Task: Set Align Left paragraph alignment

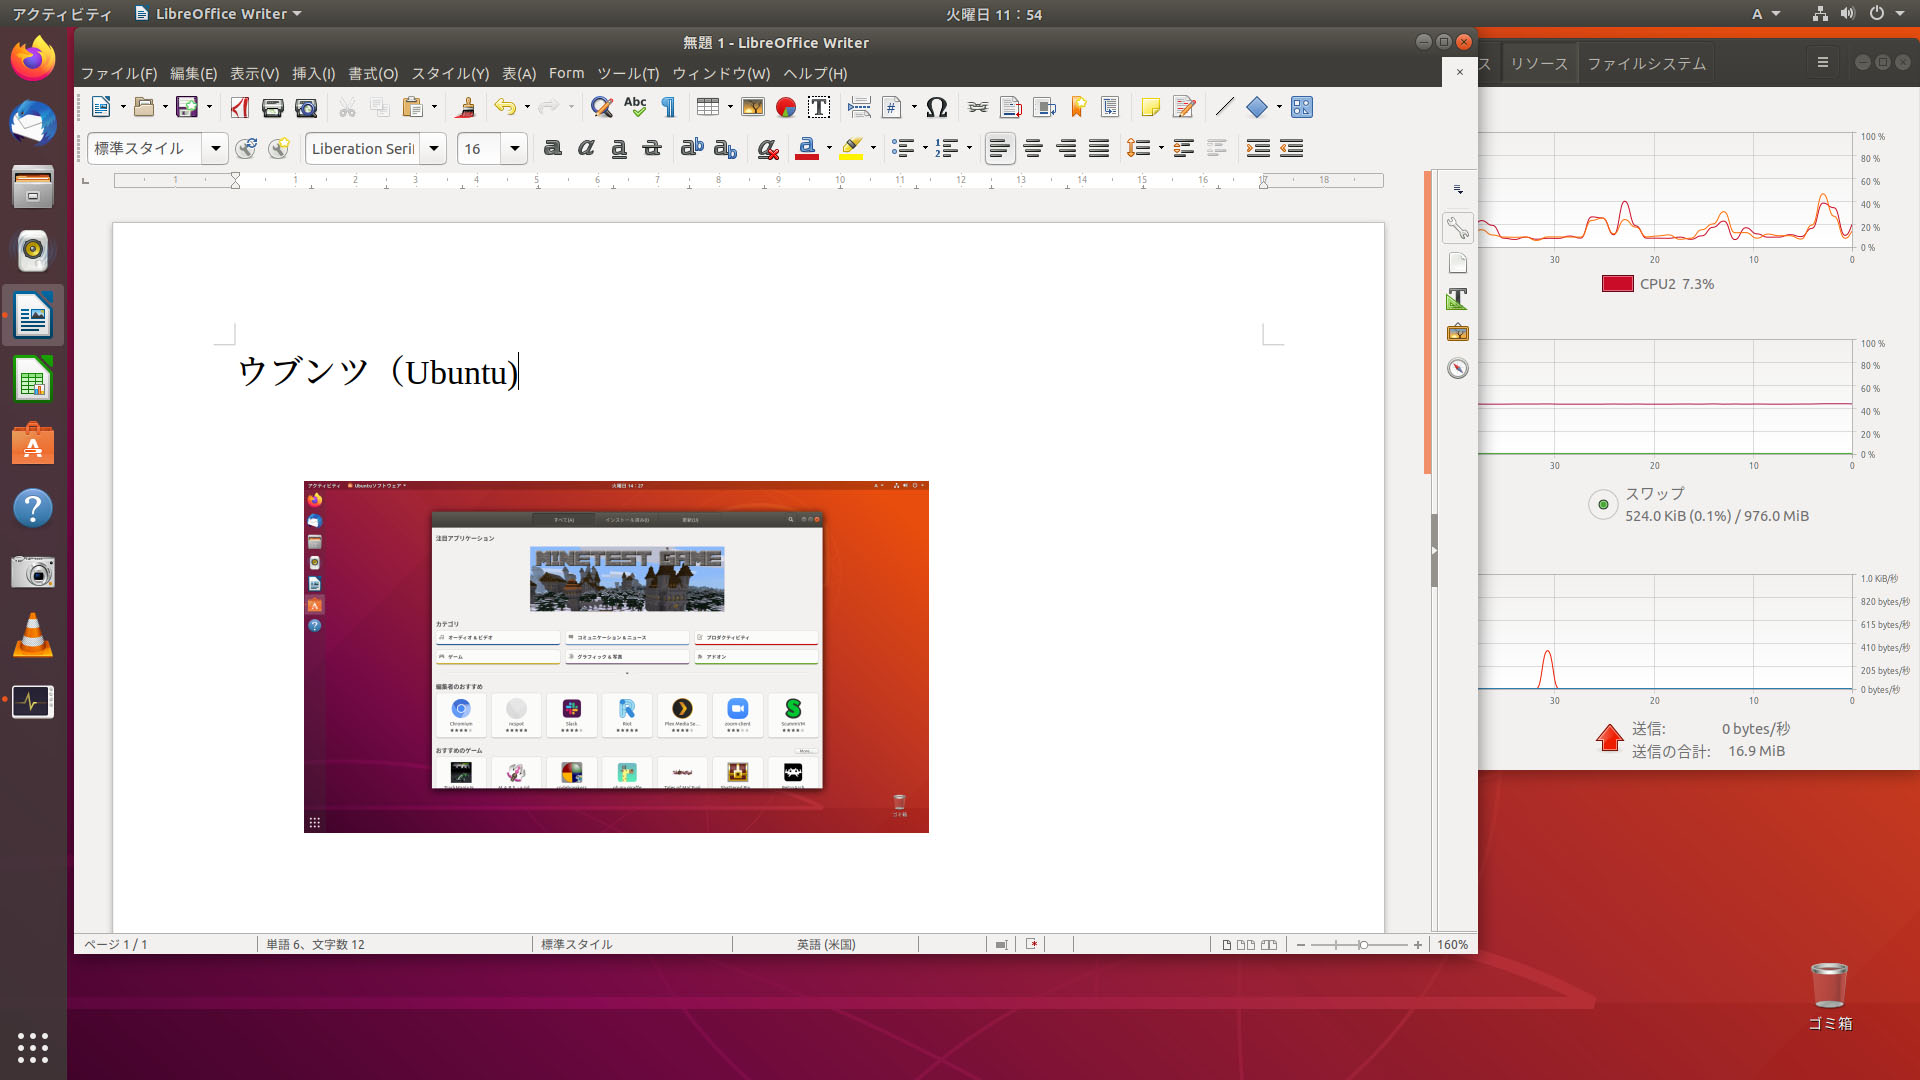Action: pyautogui.click(x=999, y=149)
